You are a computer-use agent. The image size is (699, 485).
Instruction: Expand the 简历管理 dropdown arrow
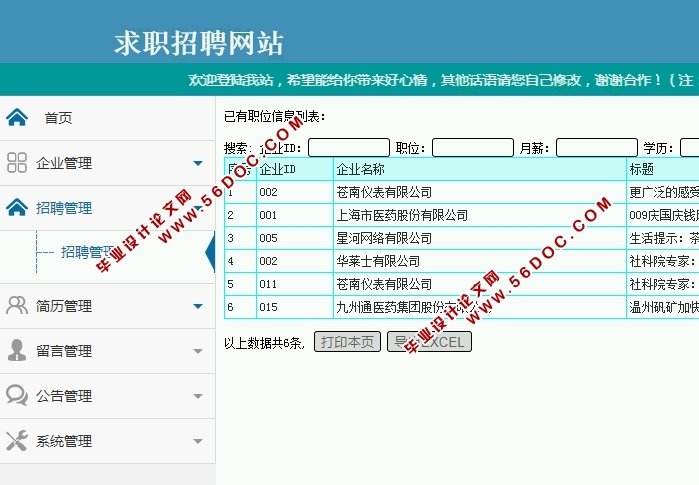point(198,306)
